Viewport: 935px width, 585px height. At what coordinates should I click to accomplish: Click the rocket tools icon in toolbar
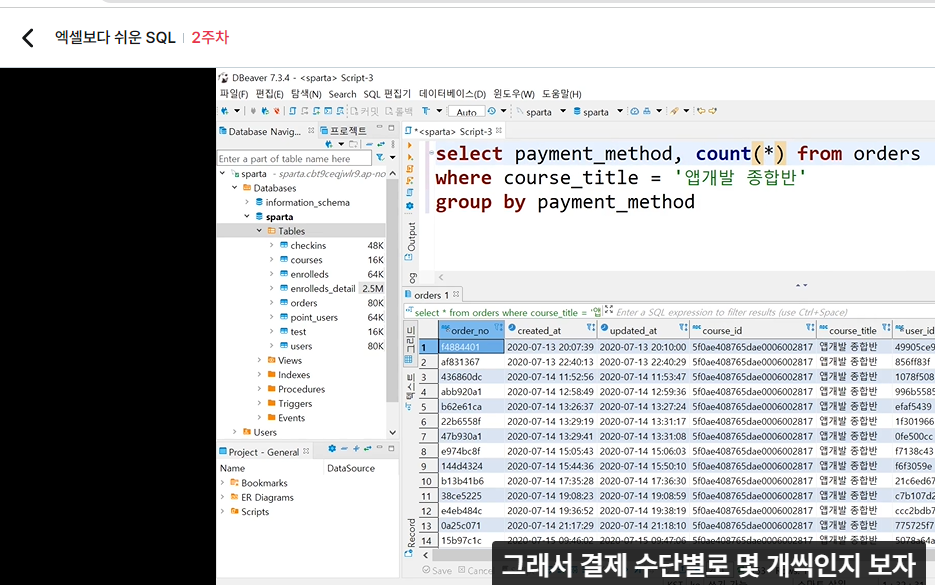(674, 111)
